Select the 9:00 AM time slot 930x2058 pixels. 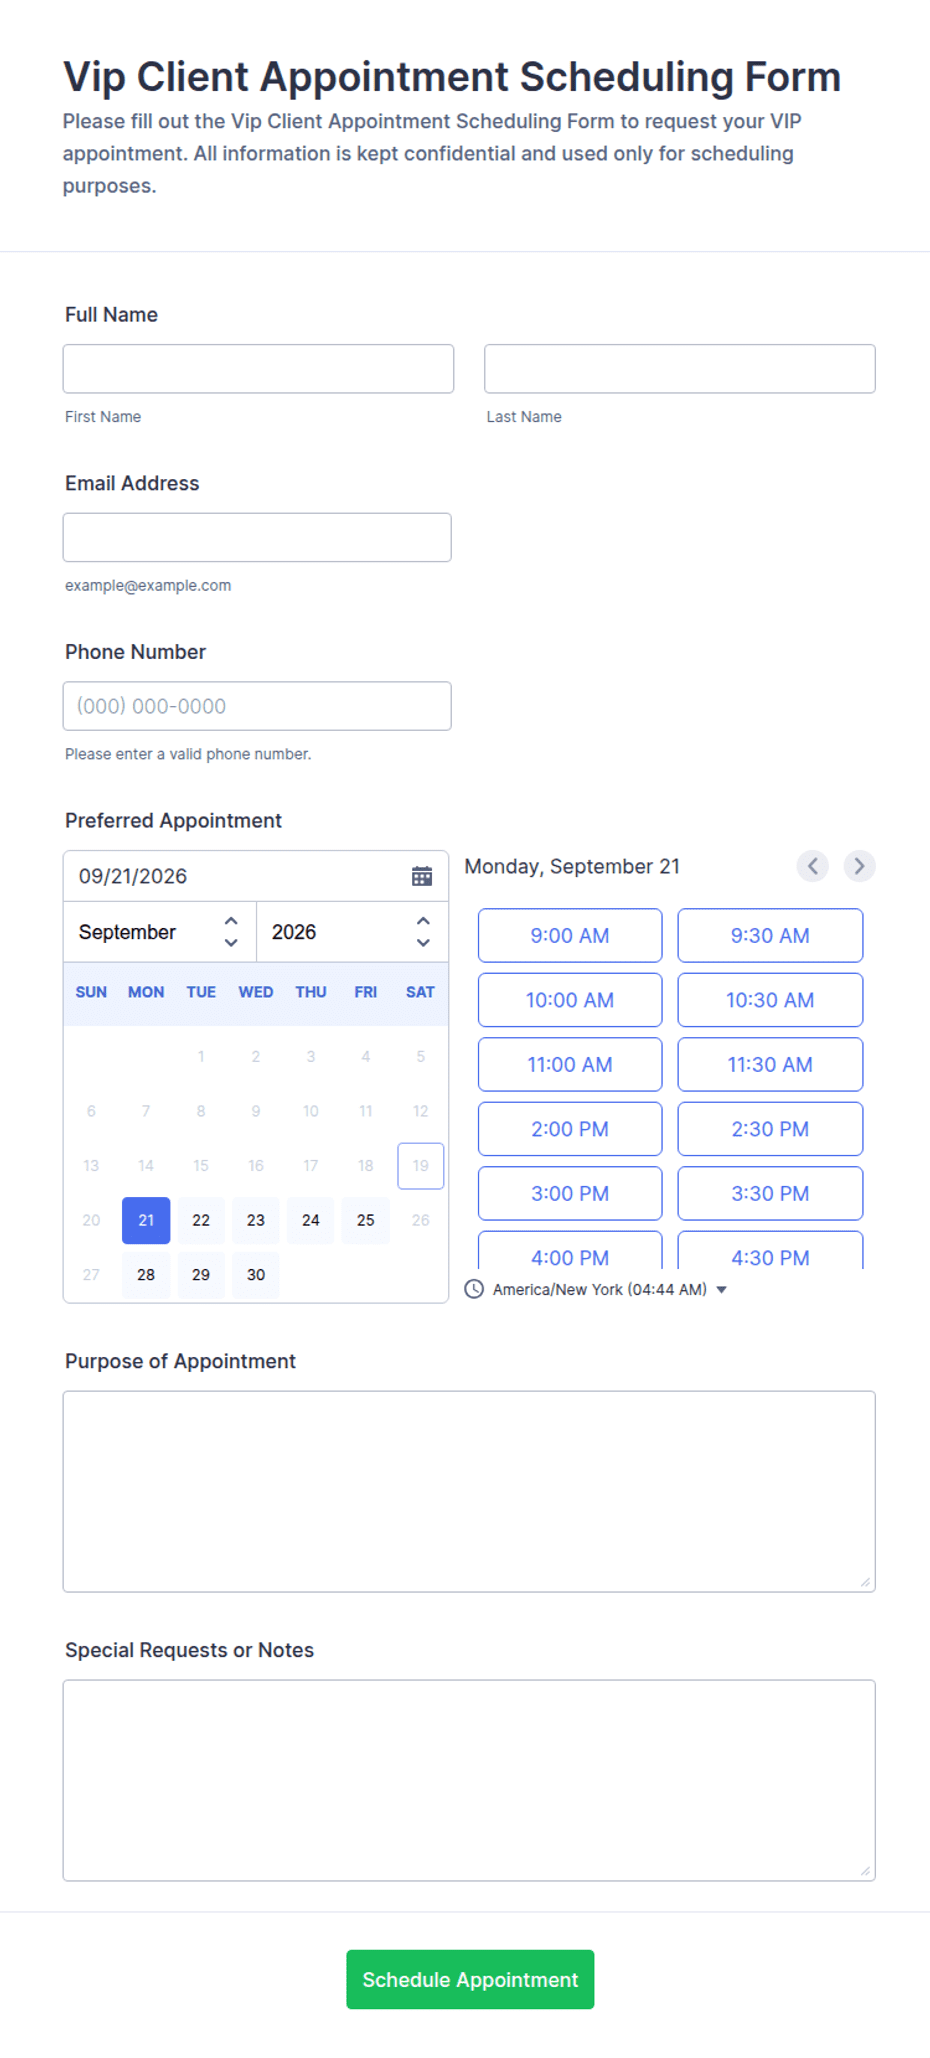tap(570, 936)
